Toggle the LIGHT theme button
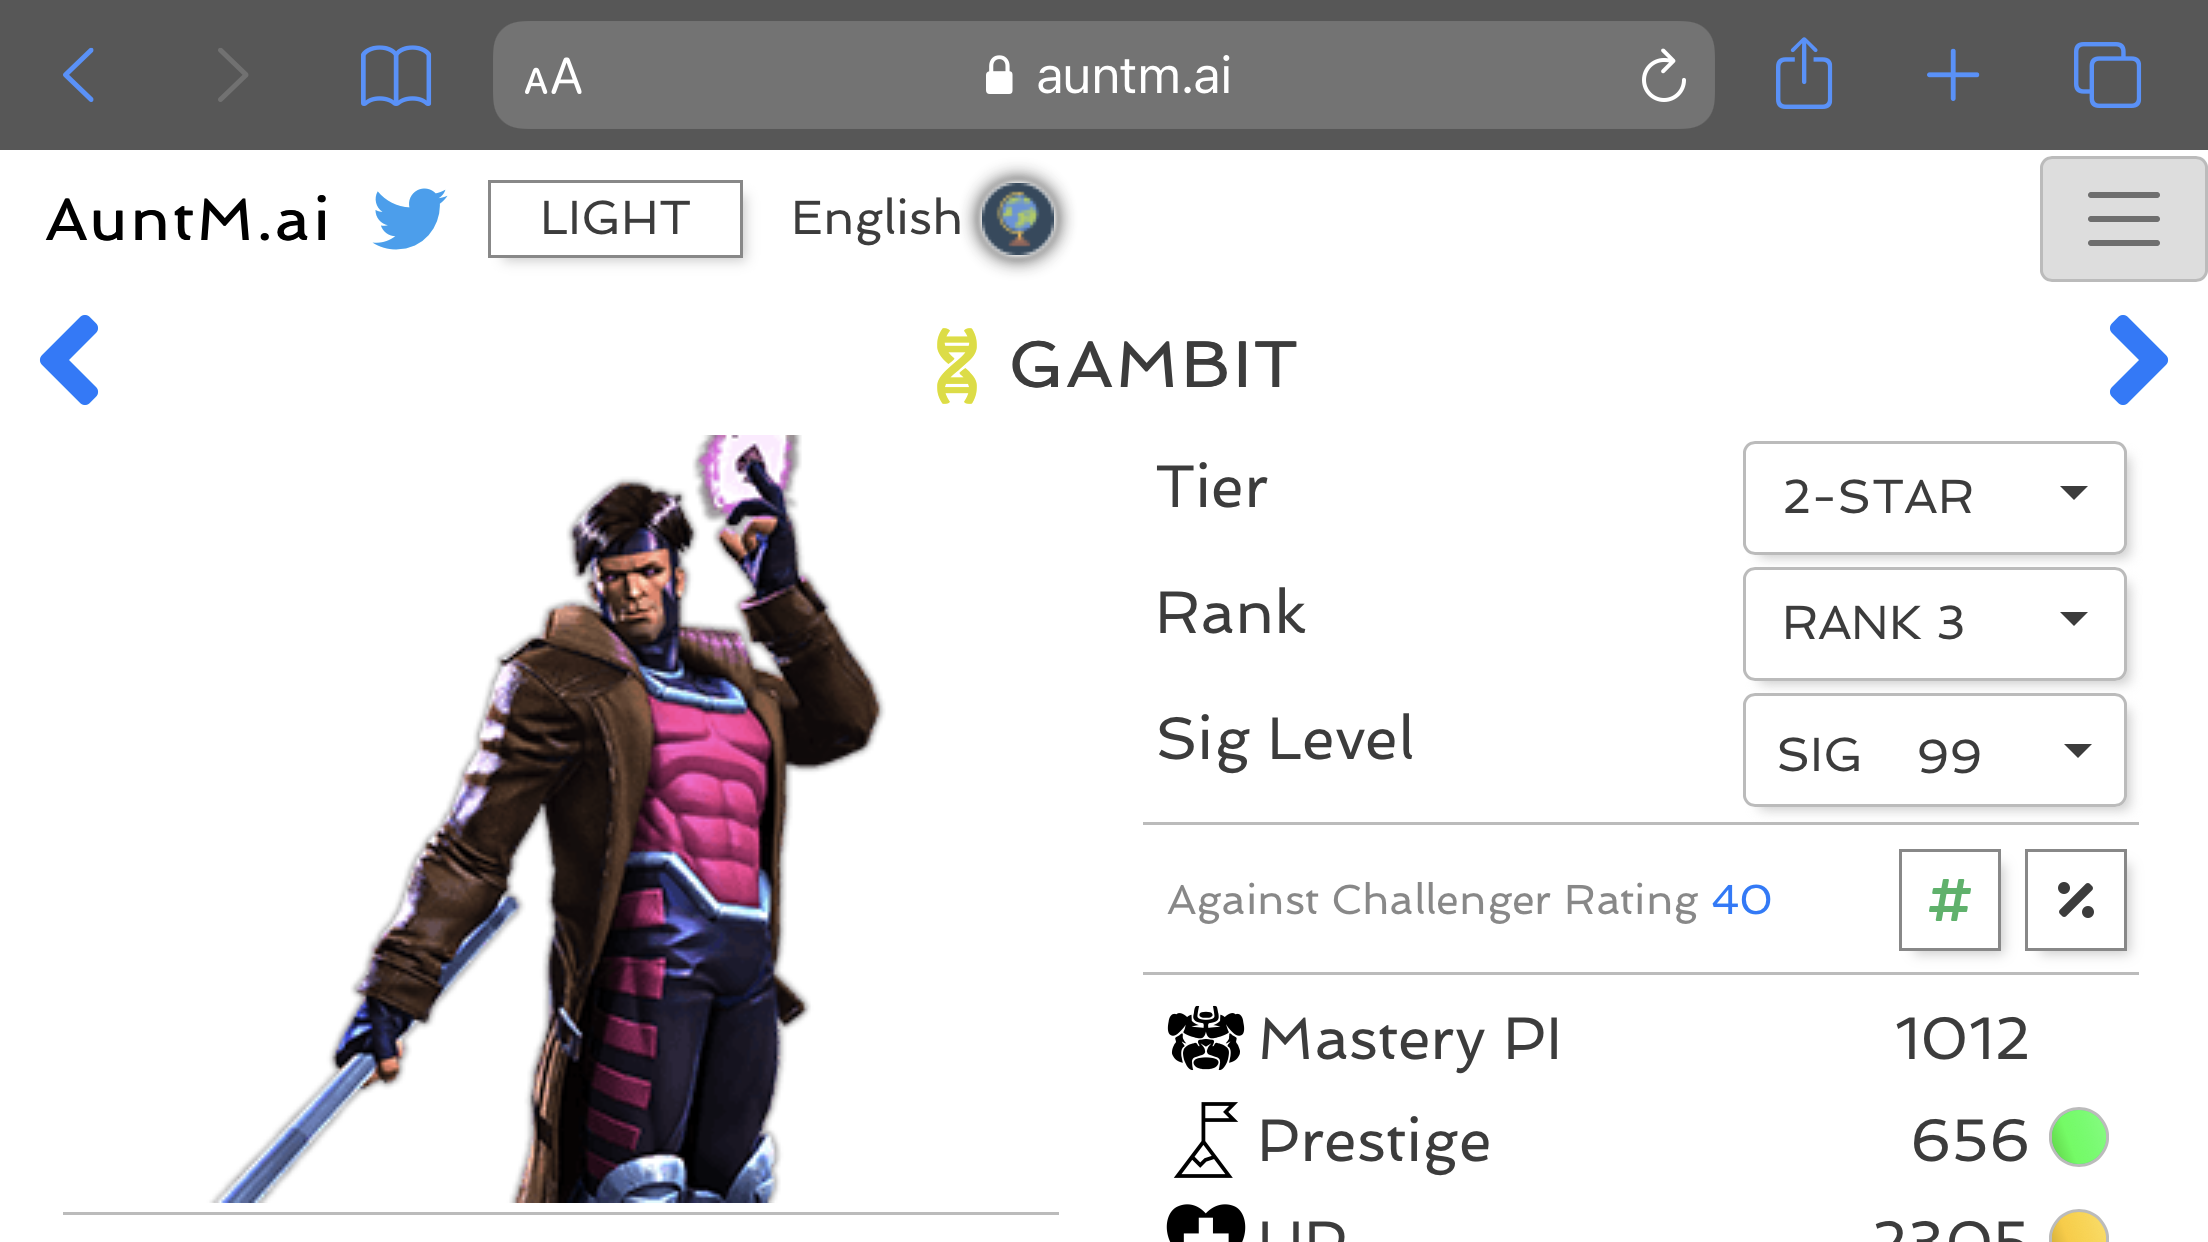2208x1242 pixels. [x=615, y=219]
